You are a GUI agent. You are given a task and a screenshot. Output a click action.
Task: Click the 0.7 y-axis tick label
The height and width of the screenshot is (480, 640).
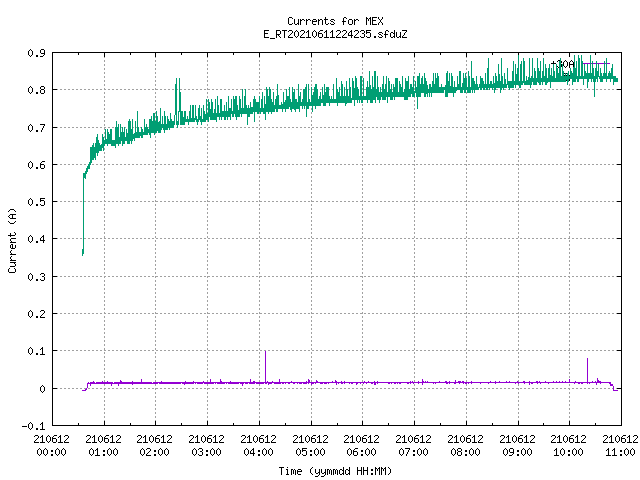[x=37, y=128]
